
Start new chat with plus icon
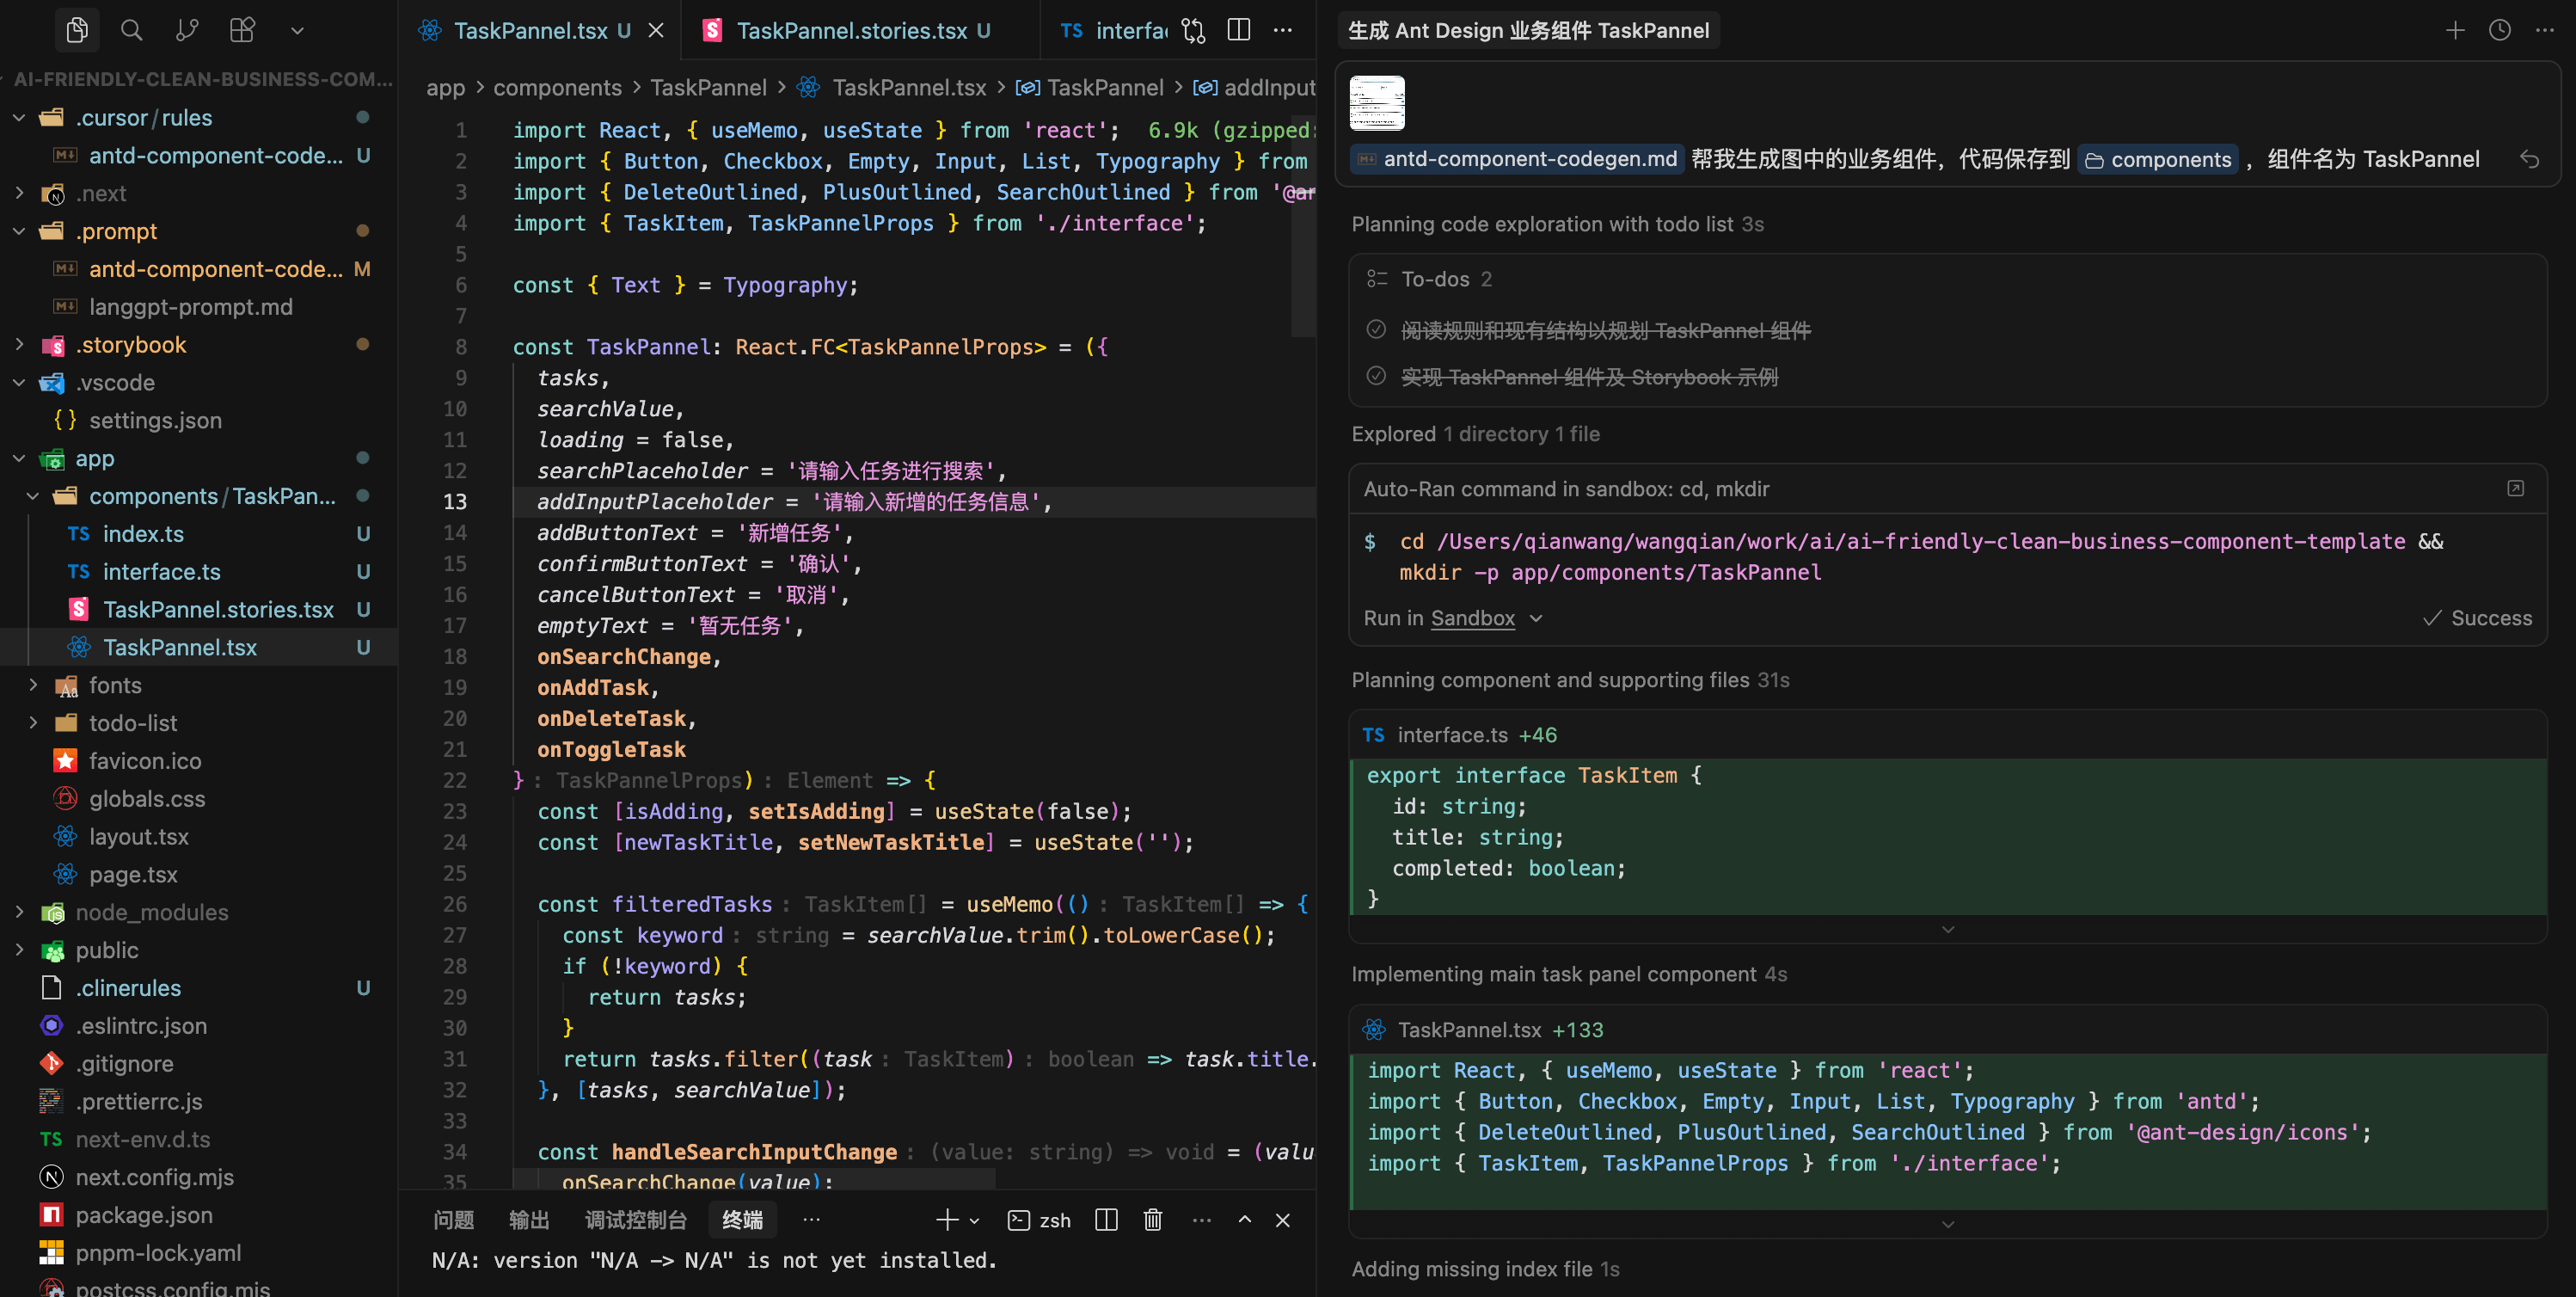point(2454,30)
